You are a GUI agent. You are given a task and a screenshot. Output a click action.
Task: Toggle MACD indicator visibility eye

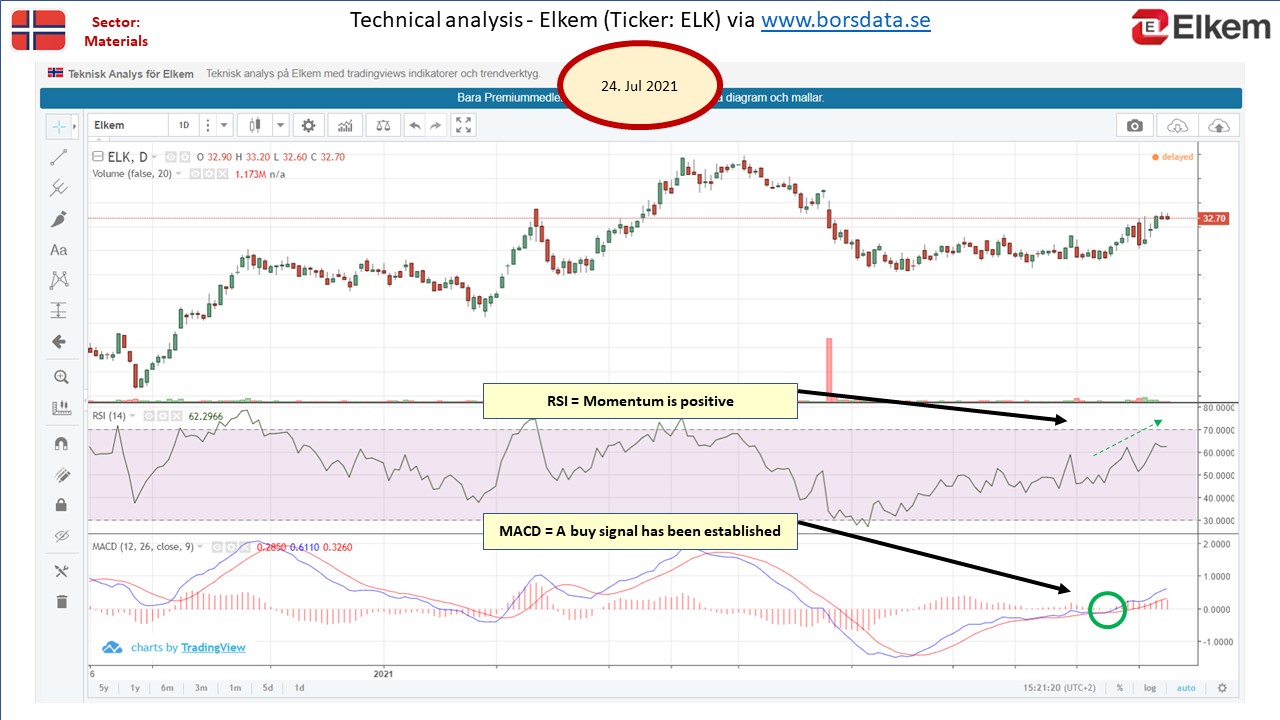(x=215, y=547)
